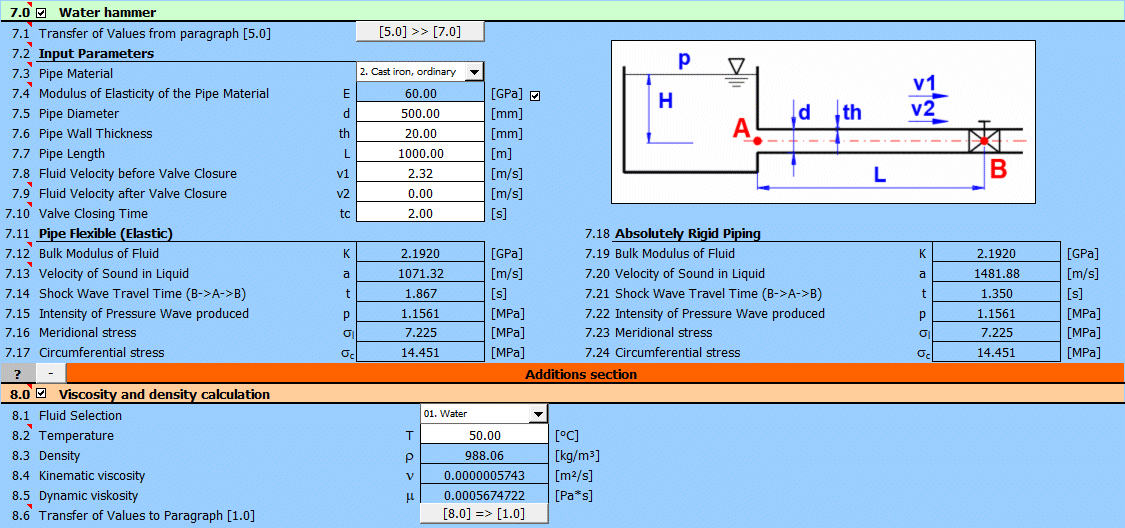This screenshot has width=1125, height=528.
Task: Edit the Pipe Diameter input field
Action: tap(420, 113)
